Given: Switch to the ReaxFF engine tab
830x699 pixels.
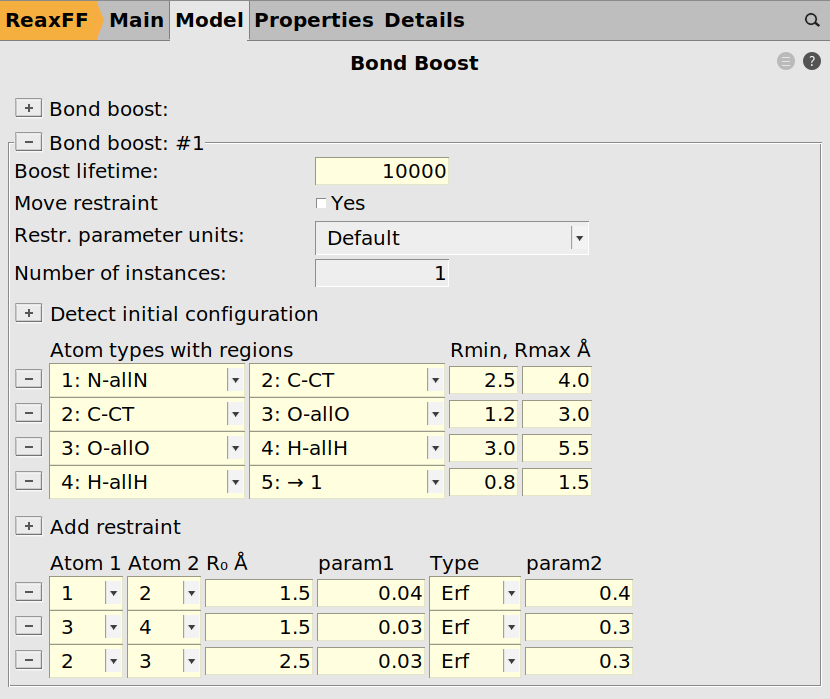Looking at the screenshot, I should (48, 20).
